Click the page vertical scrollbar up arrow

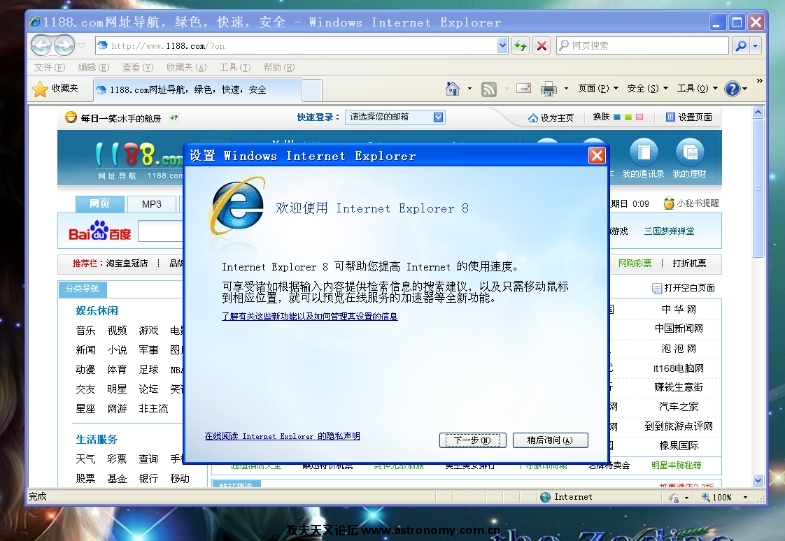pyautogui.click(x=758, y=113)
